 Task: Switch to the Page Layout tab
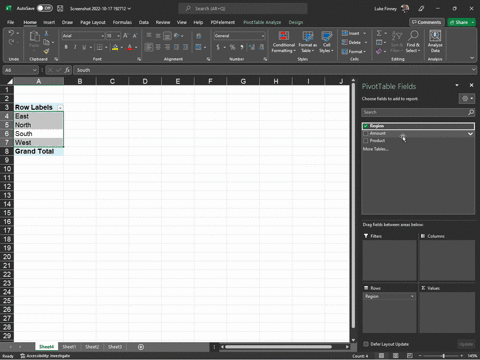[93, 22]
